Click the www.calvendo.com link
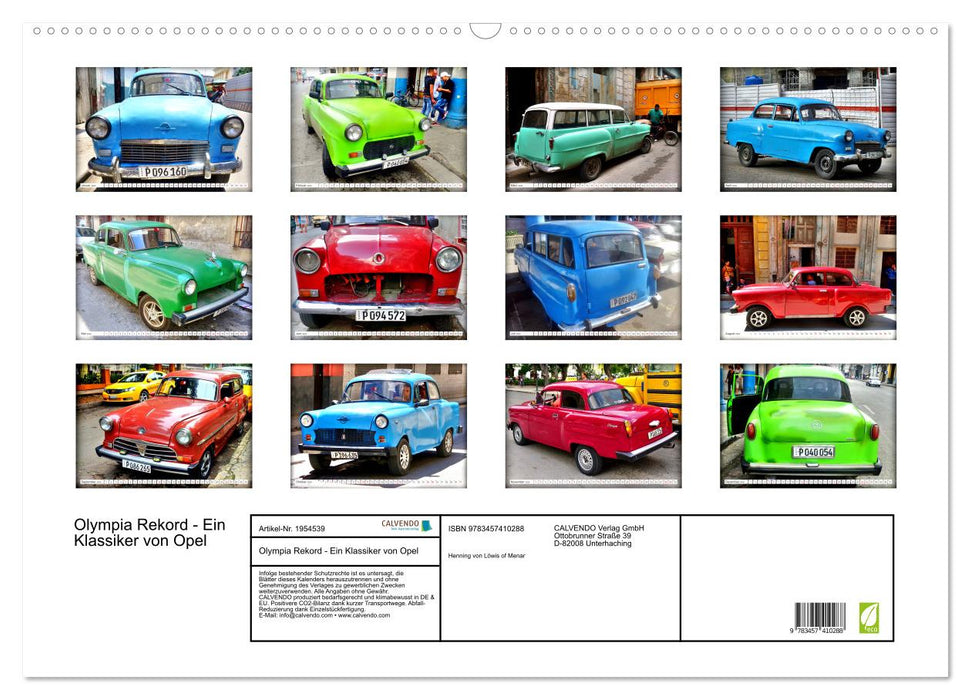This screenshot has width=971, height=700. point(363,617)
